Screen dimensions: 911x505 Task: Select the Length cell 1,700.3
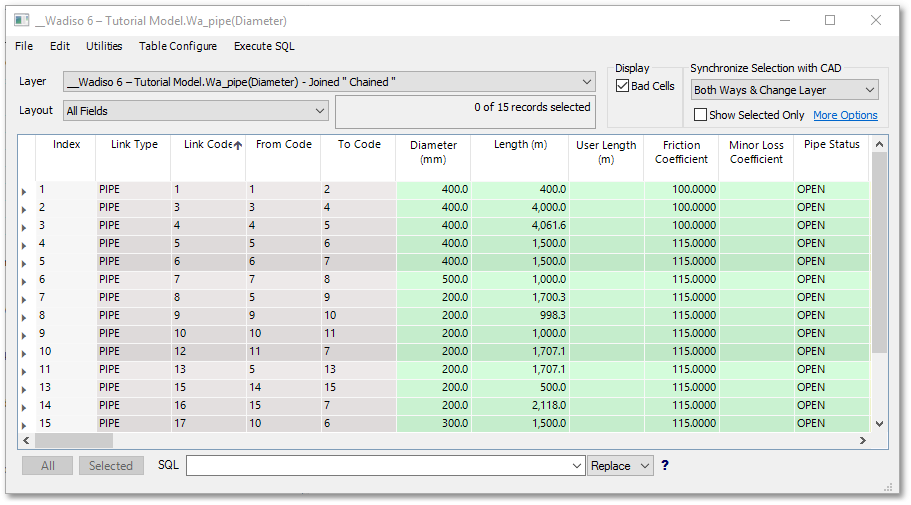(520, 298)
